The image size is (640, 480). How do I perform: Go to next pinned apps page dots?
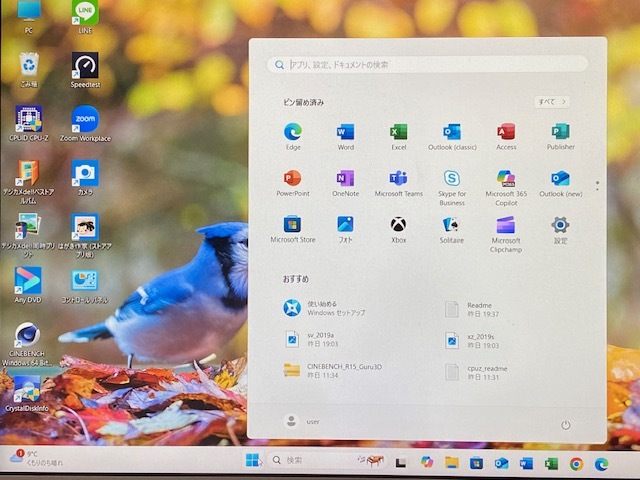pyautogui.click(x=598, y=186)
